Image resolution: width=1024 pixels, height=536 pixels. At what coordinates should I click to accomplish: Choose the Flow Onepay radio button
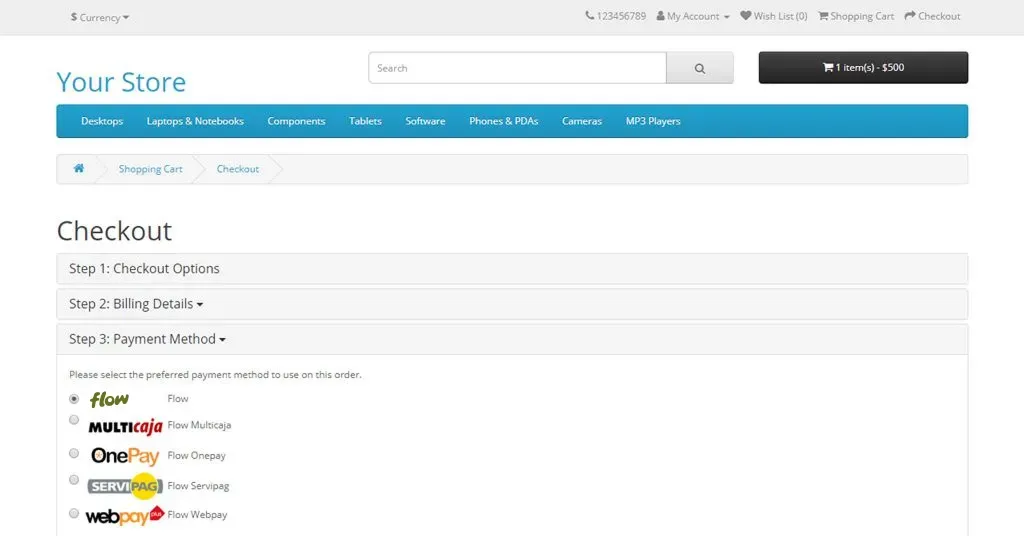[x=74, y=453]
